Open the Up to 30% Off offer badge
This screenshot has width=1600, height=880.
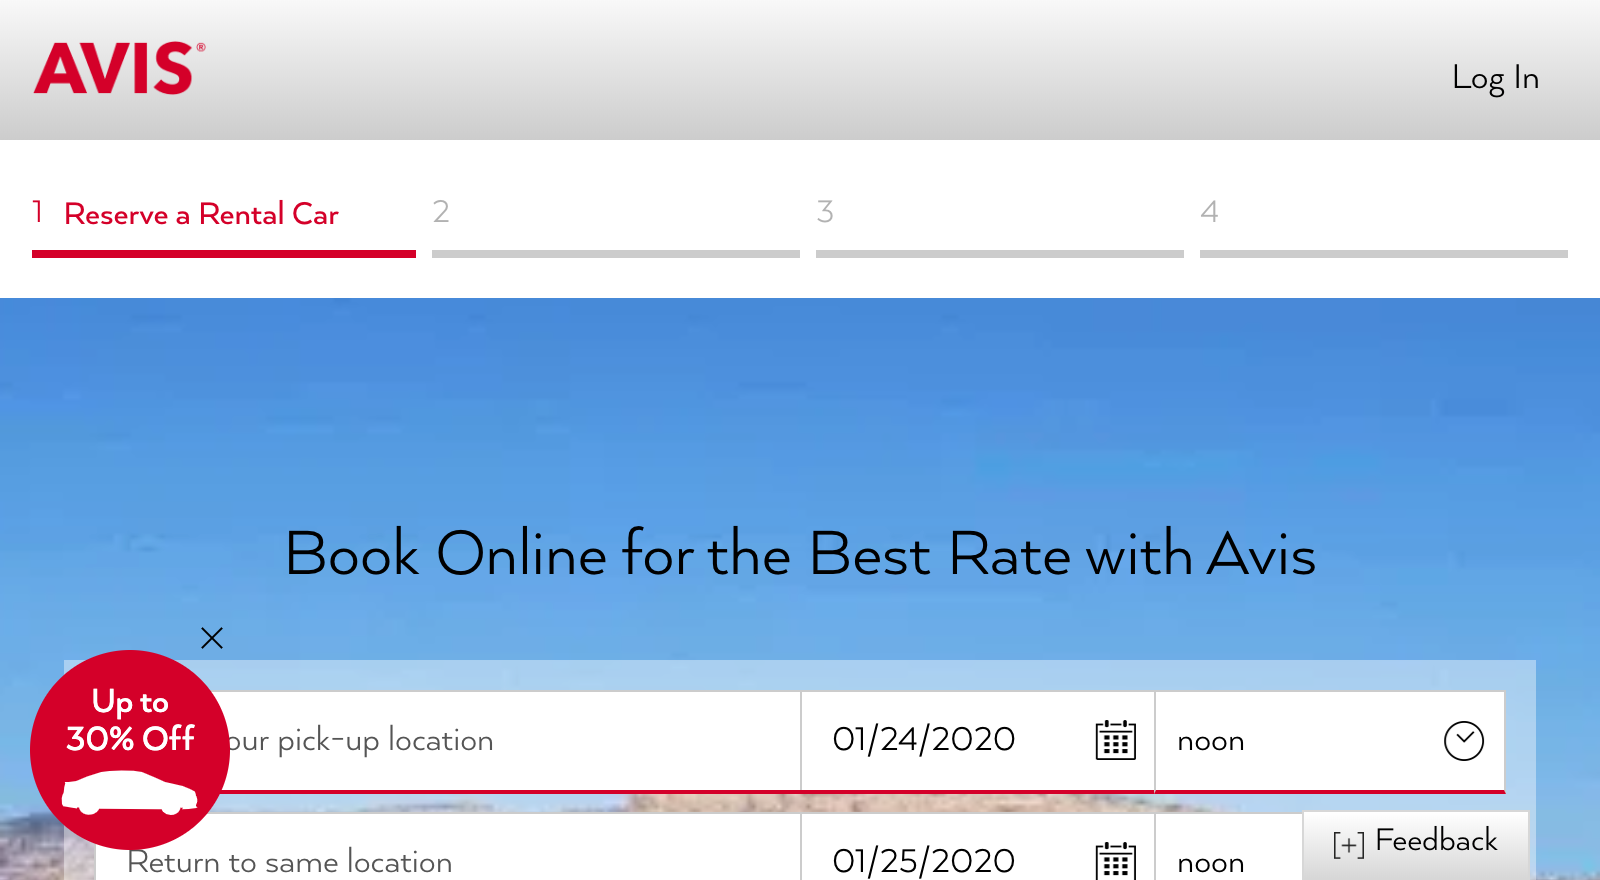coord(130,750)
